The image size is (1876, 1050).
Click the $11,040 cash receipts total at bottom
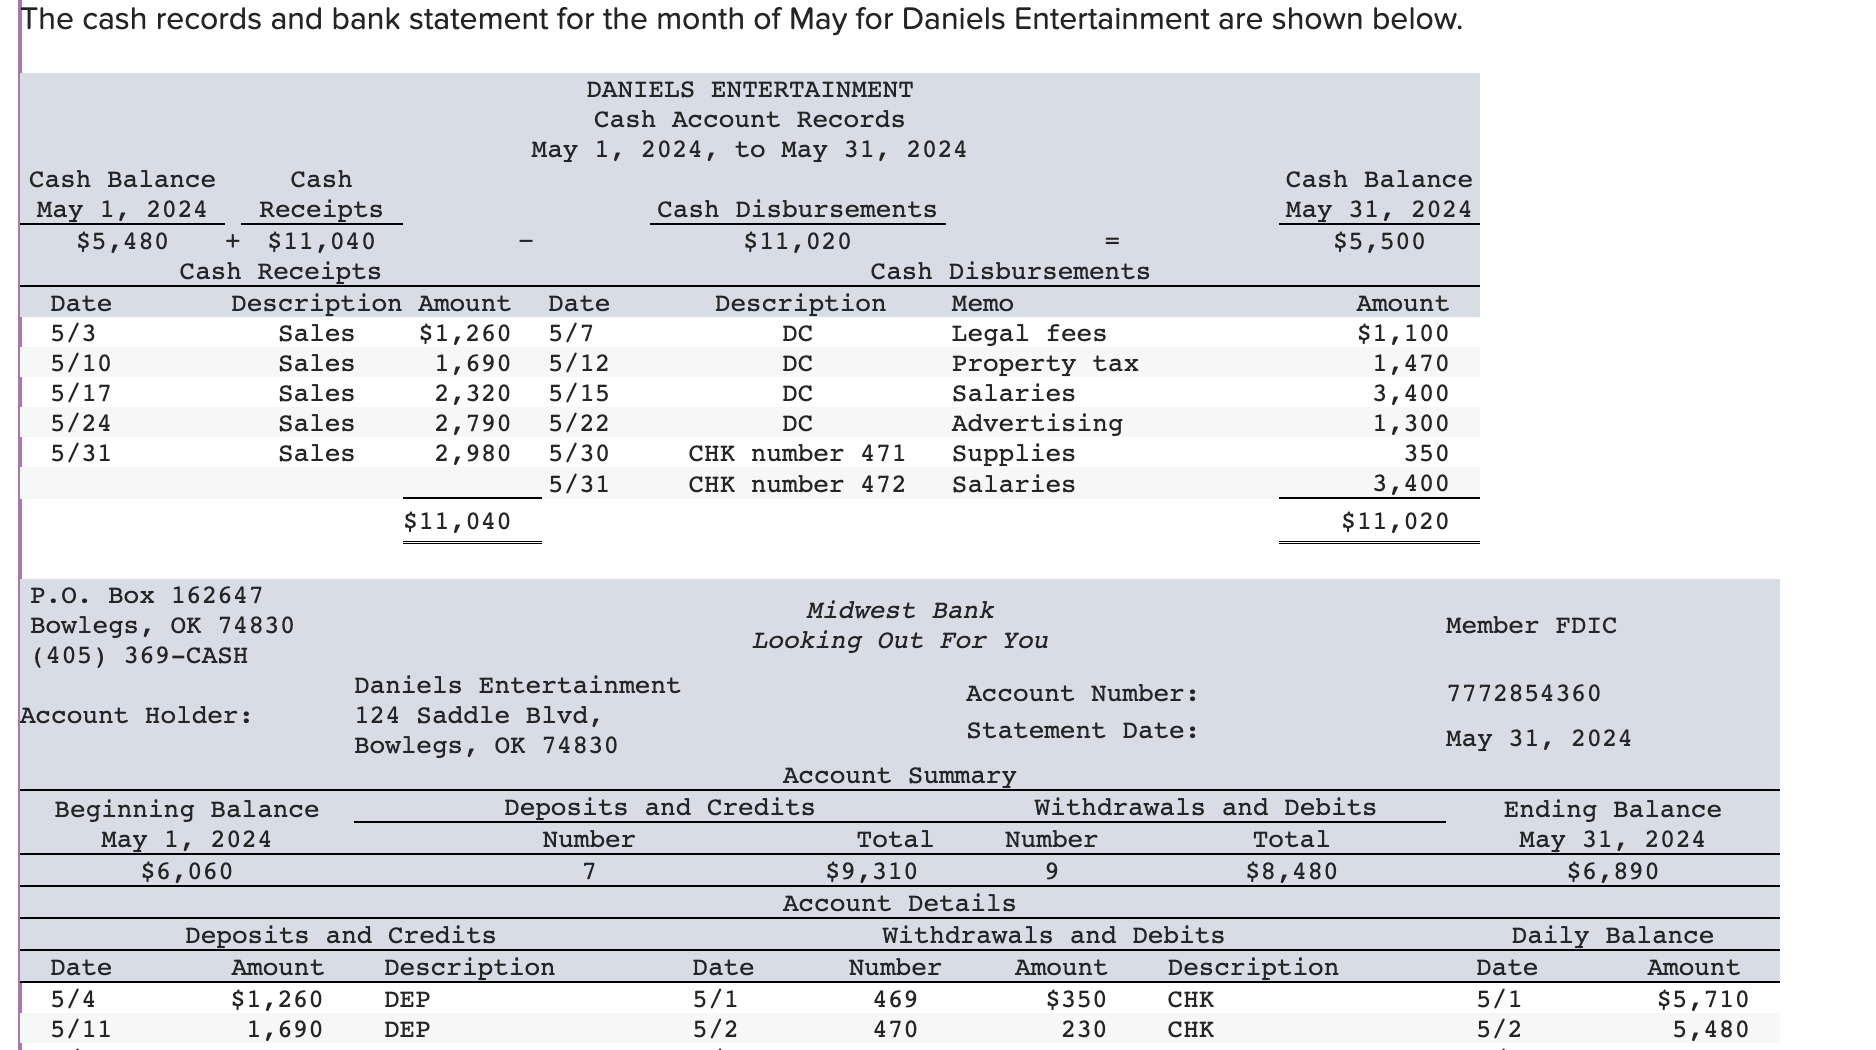pyautogui.click(x=457, y=521)
